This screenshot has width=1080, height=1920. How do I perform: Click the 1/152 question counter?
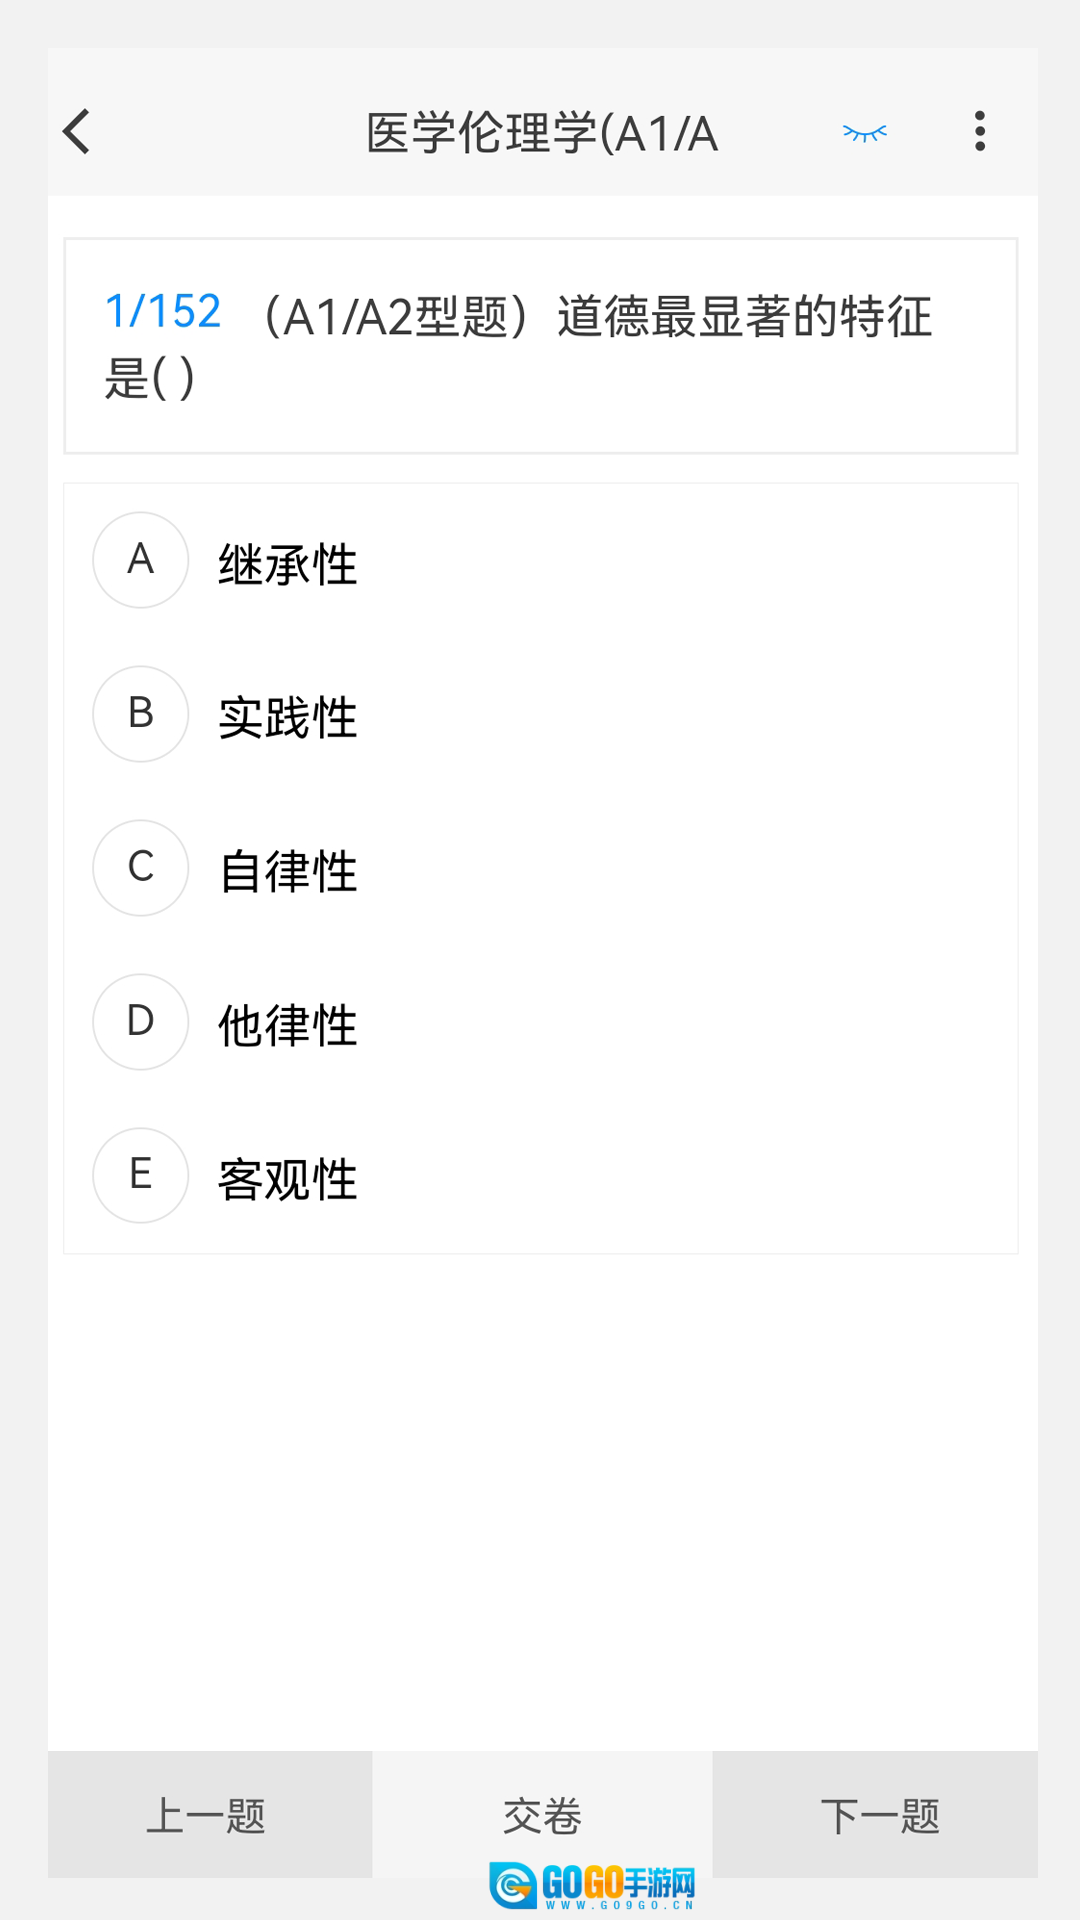click(x=163, y=312)
